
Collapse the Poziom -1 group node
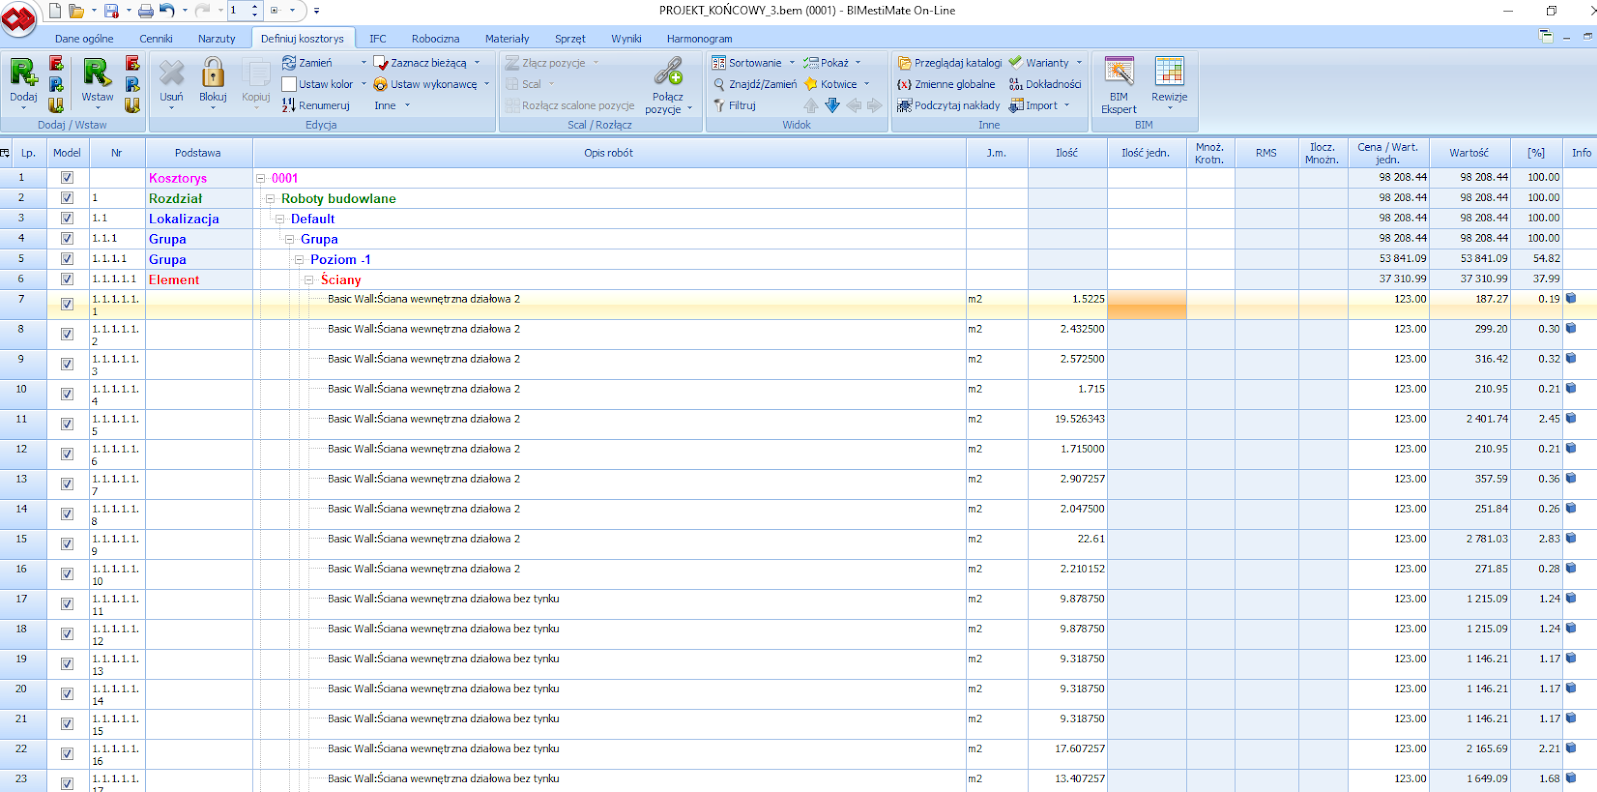pyautogui.click(x=299, y=260)
